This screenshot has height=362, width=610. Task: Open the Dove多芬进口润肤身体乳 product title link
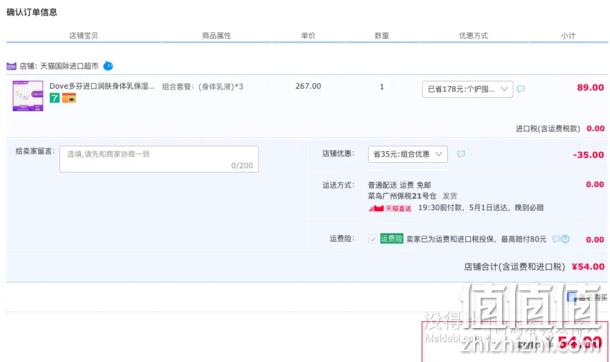[x=102, y=86]
